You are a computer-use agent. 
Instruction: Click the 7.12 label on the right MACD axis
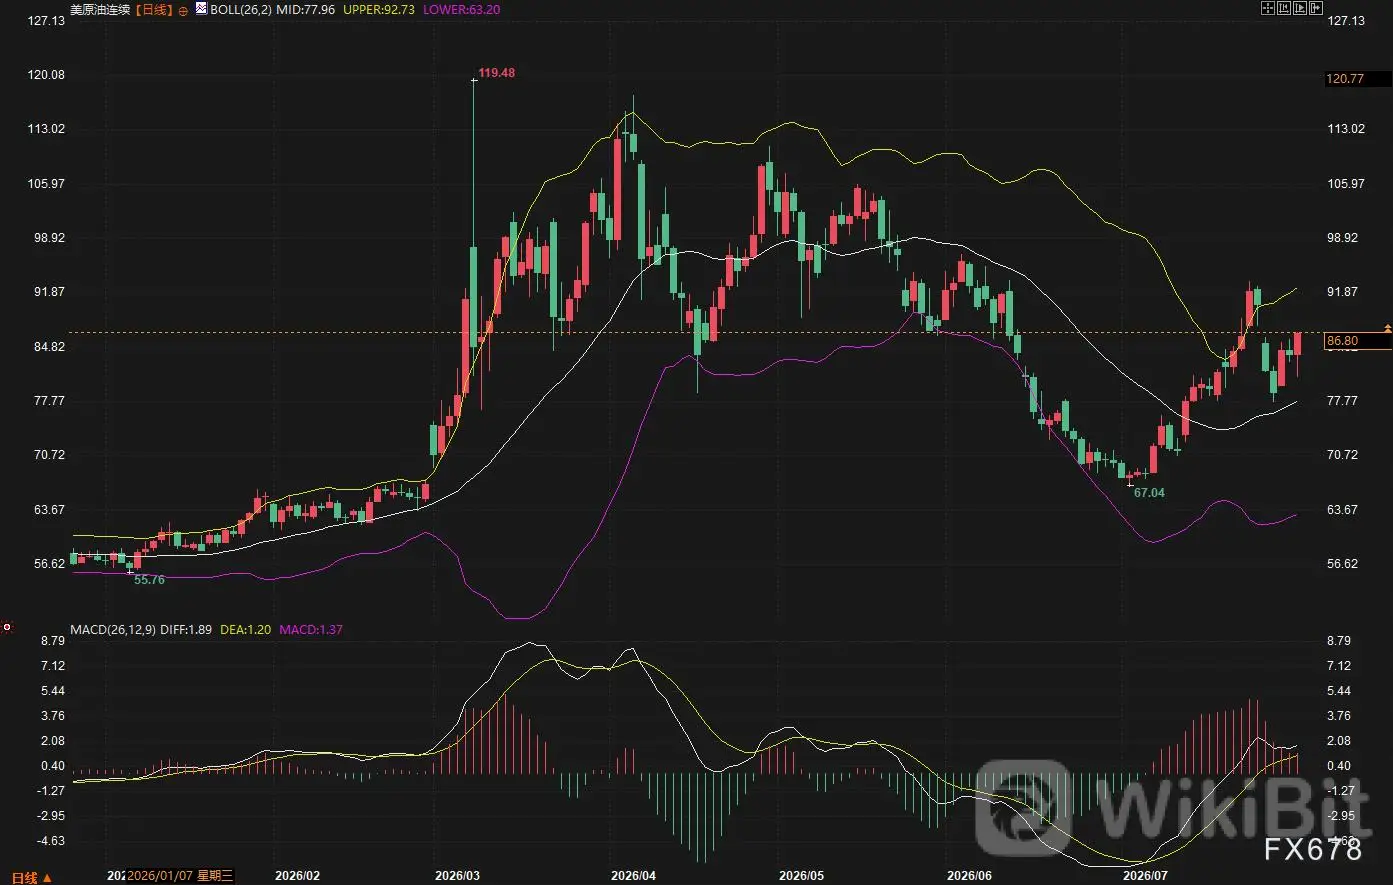click(x=1340, y=666)
